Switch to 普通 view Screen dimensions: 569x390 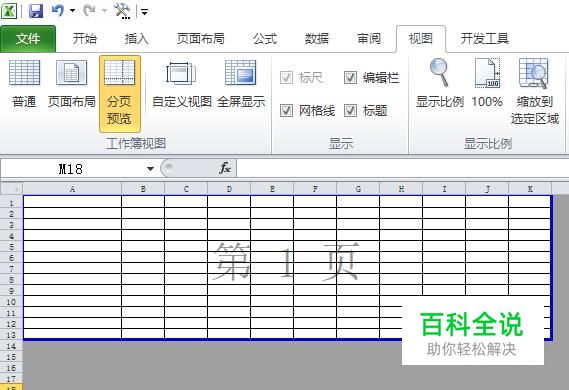point(24,84)
